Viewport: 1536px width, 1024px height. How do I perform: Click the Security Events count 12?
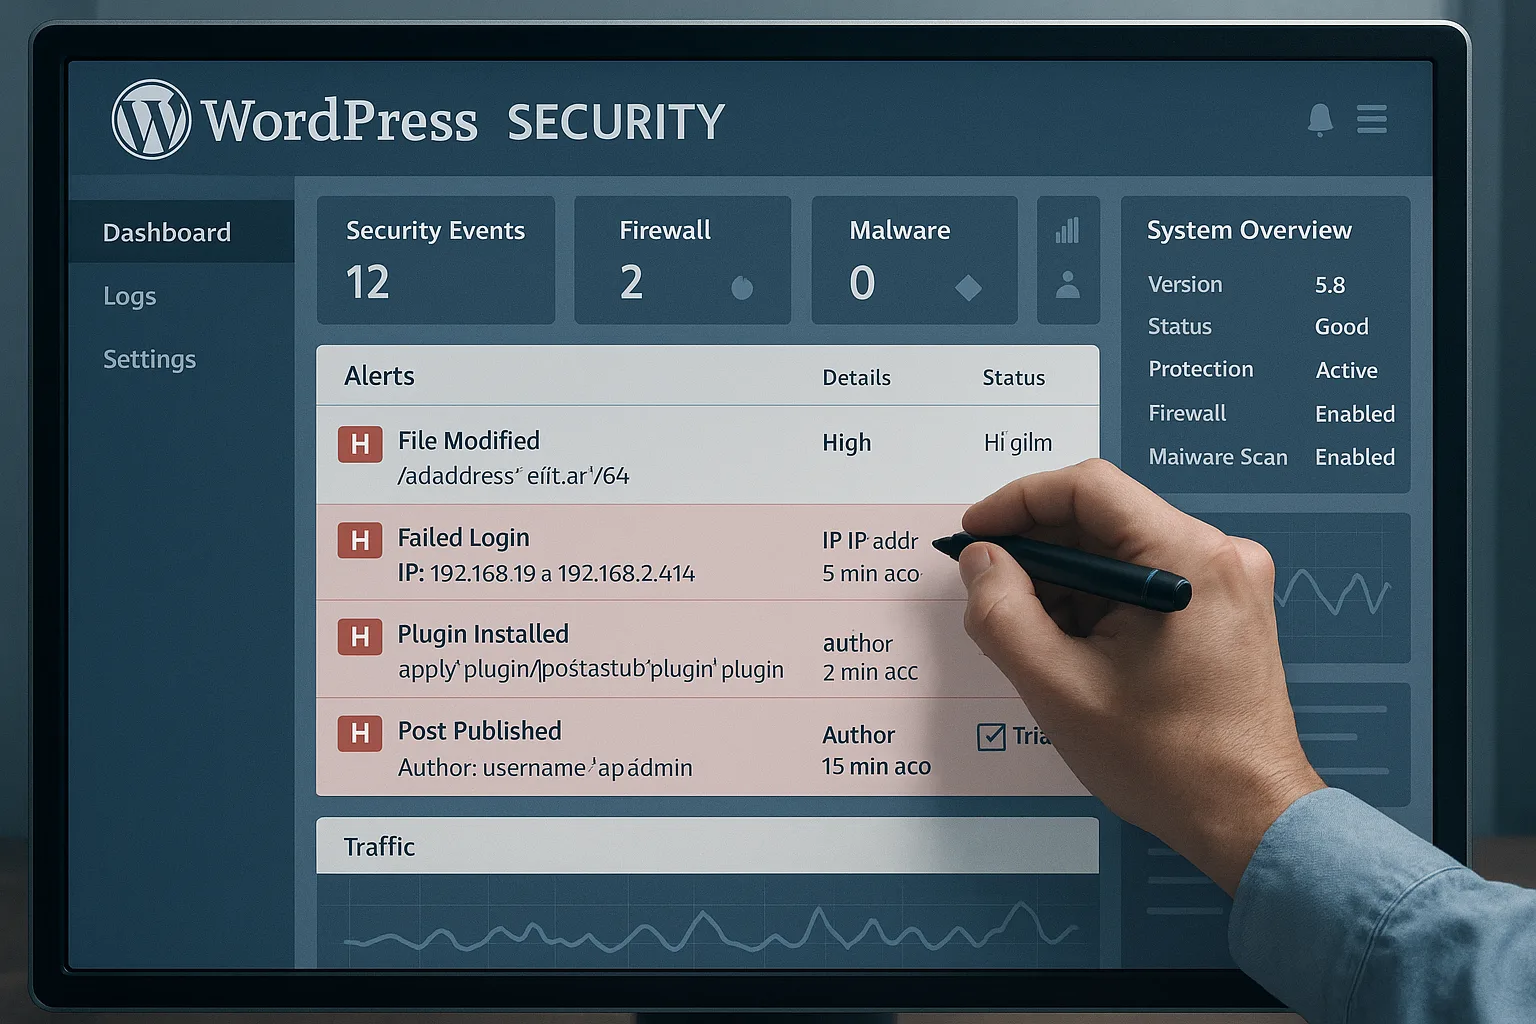pos(367,283)
